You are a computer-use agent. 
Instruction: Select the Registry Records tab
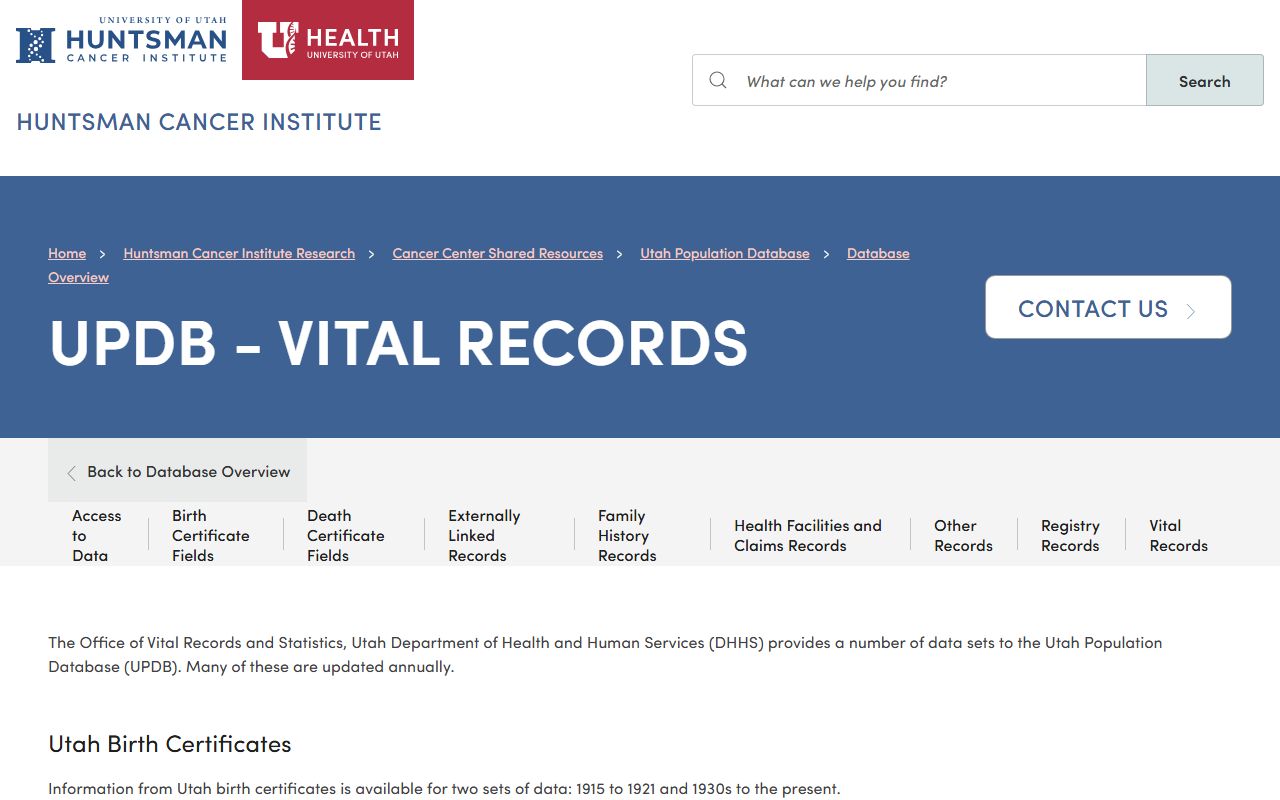[1070, 535]
